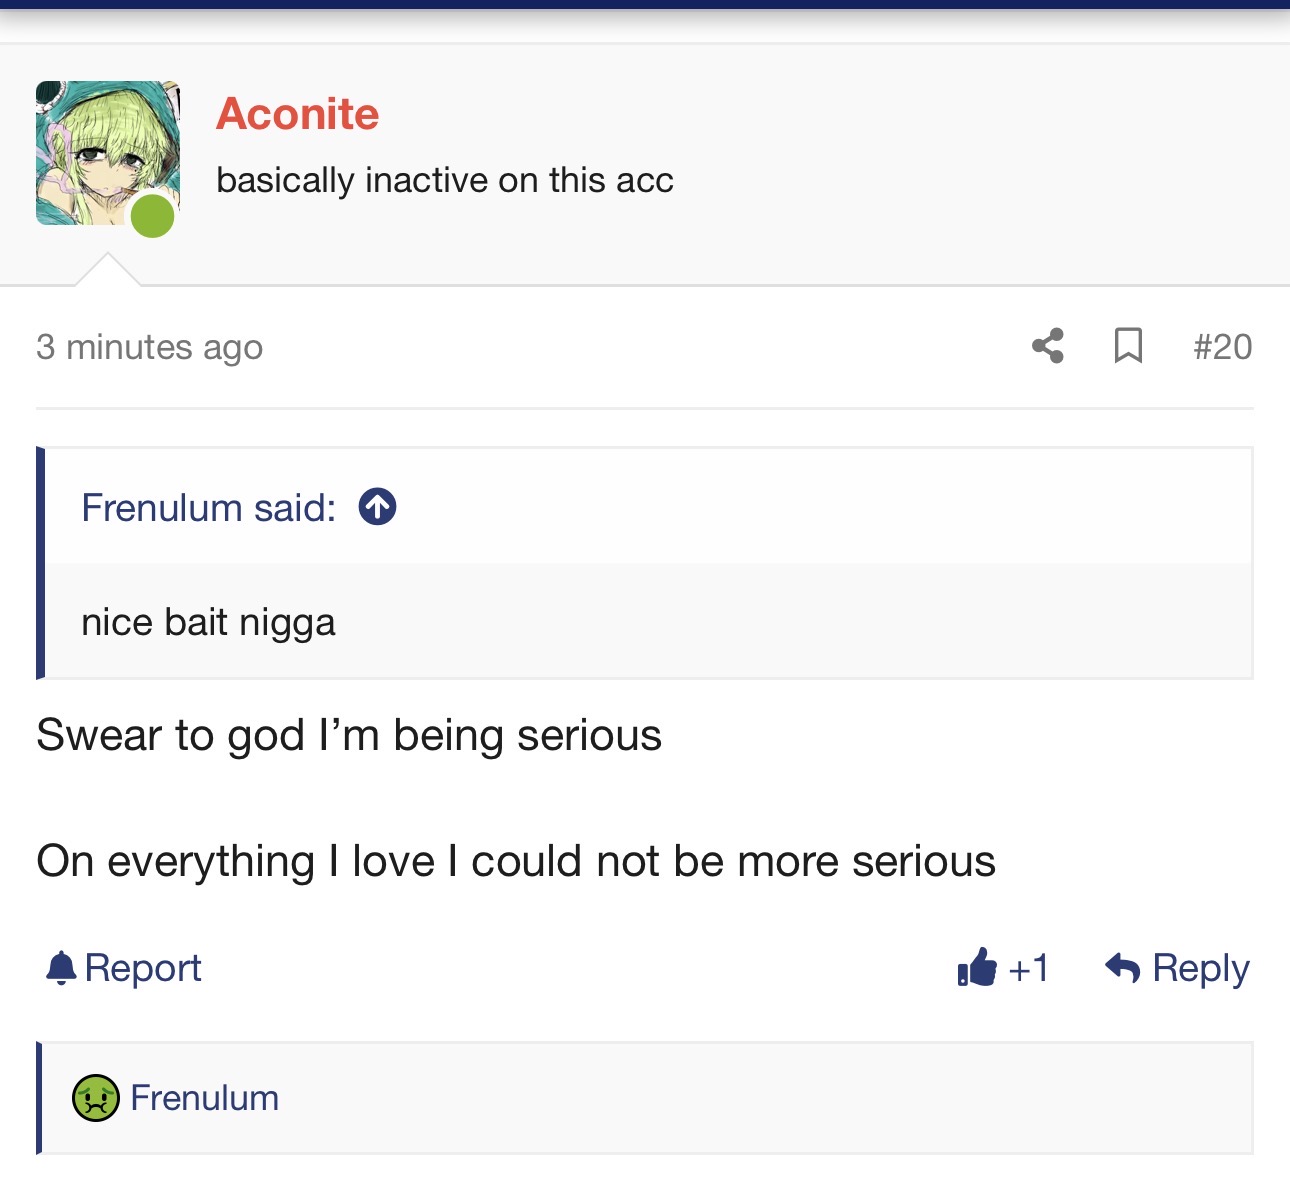Image resolution: width=1290 pixels, height=1191 pixels.
Task: Click the thumbs-up like icon
Action: [977, 967]
